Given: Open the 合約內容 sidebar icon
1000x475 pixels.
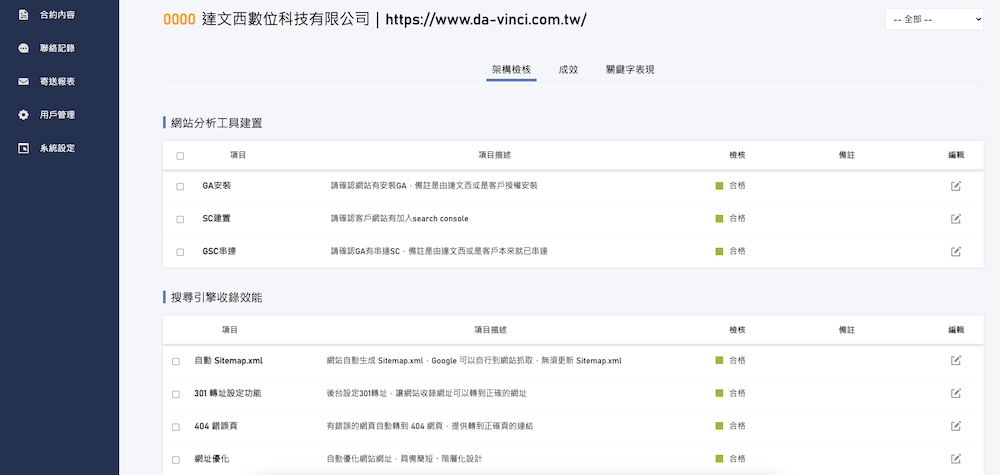Looking at the screenshot, I should [24, 15].
